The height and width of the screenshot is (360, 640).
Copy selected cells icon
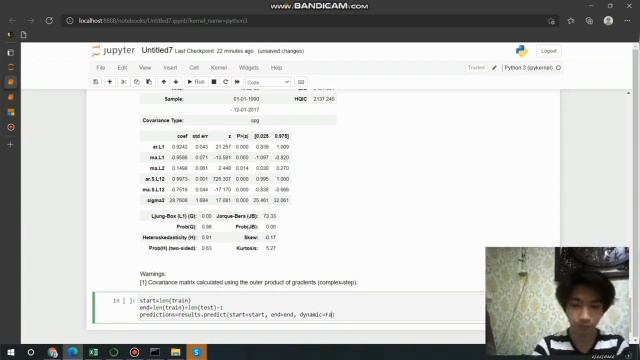[x=136, y=82]
